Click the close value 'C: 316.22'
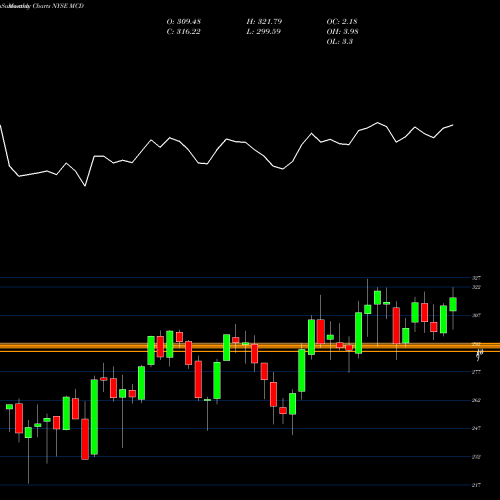The image size is (500, 500). [x=184, y=32]
